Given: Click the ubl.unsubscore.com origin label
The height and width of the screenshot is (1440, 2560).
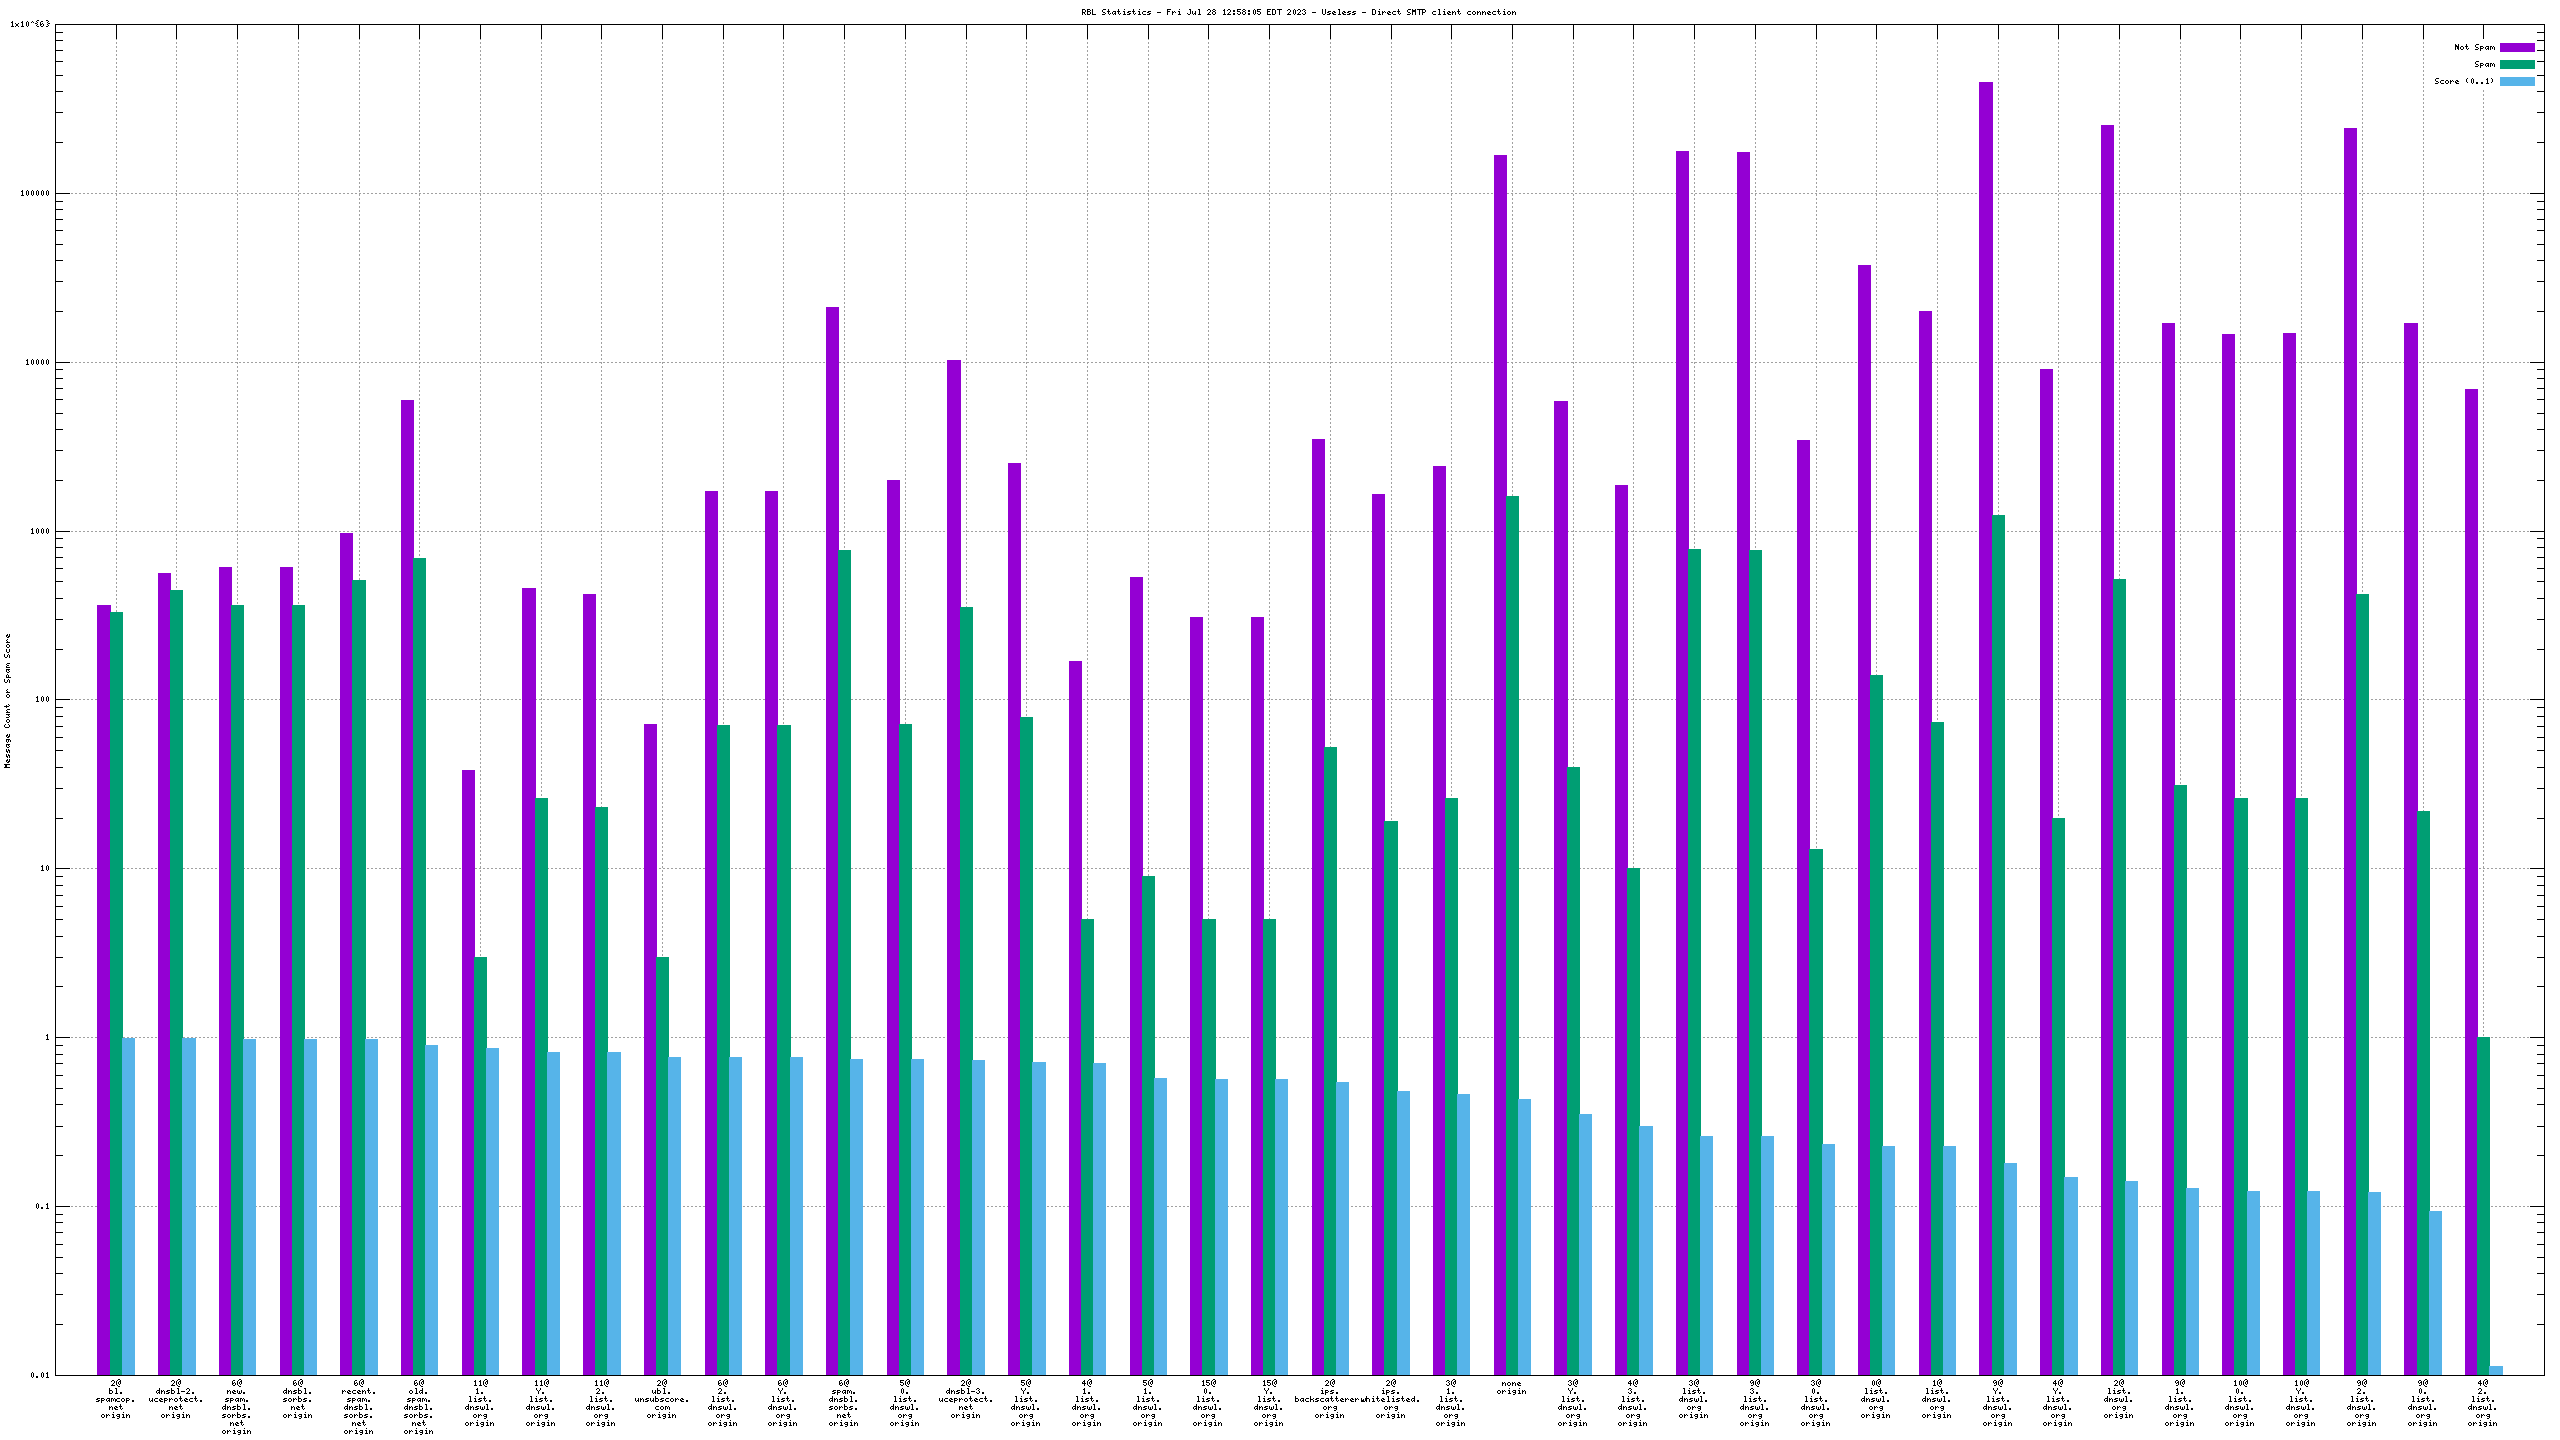Looking at the screenshot, I should point(661,1399).
